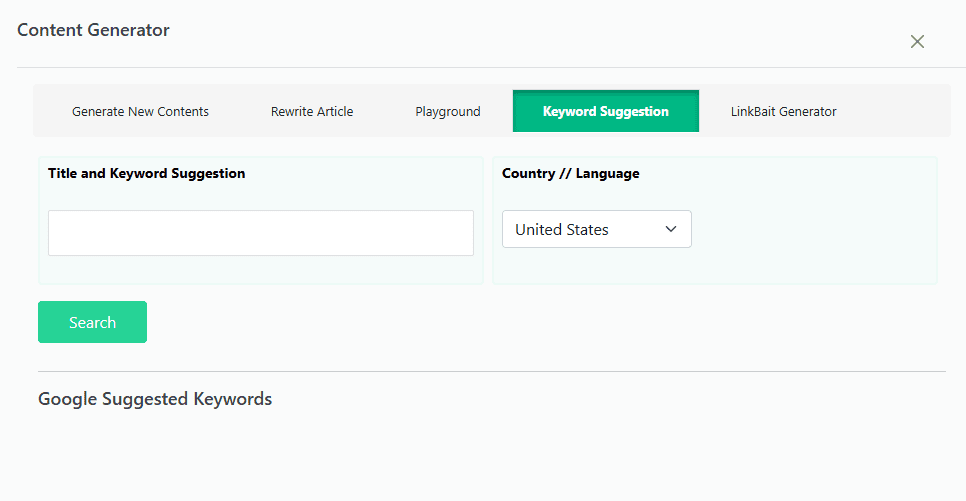The width and height of the screenshot is (966, 501).
Task: Focus the Title and Keyword Suggestion text box
Action: 261,233
